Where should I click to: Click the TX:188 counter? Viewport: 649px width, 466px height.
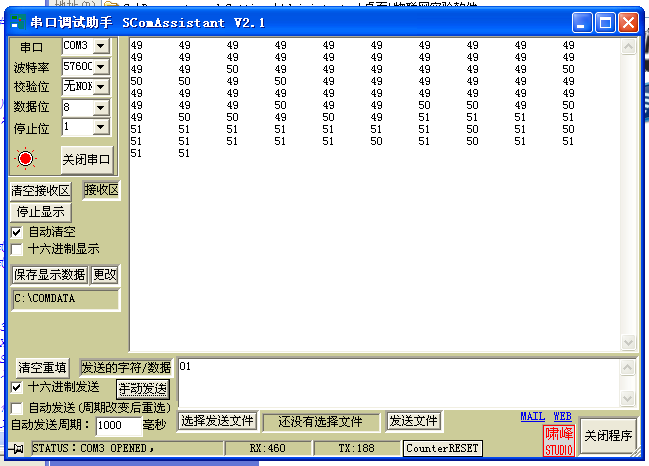(x=356, y=449)
